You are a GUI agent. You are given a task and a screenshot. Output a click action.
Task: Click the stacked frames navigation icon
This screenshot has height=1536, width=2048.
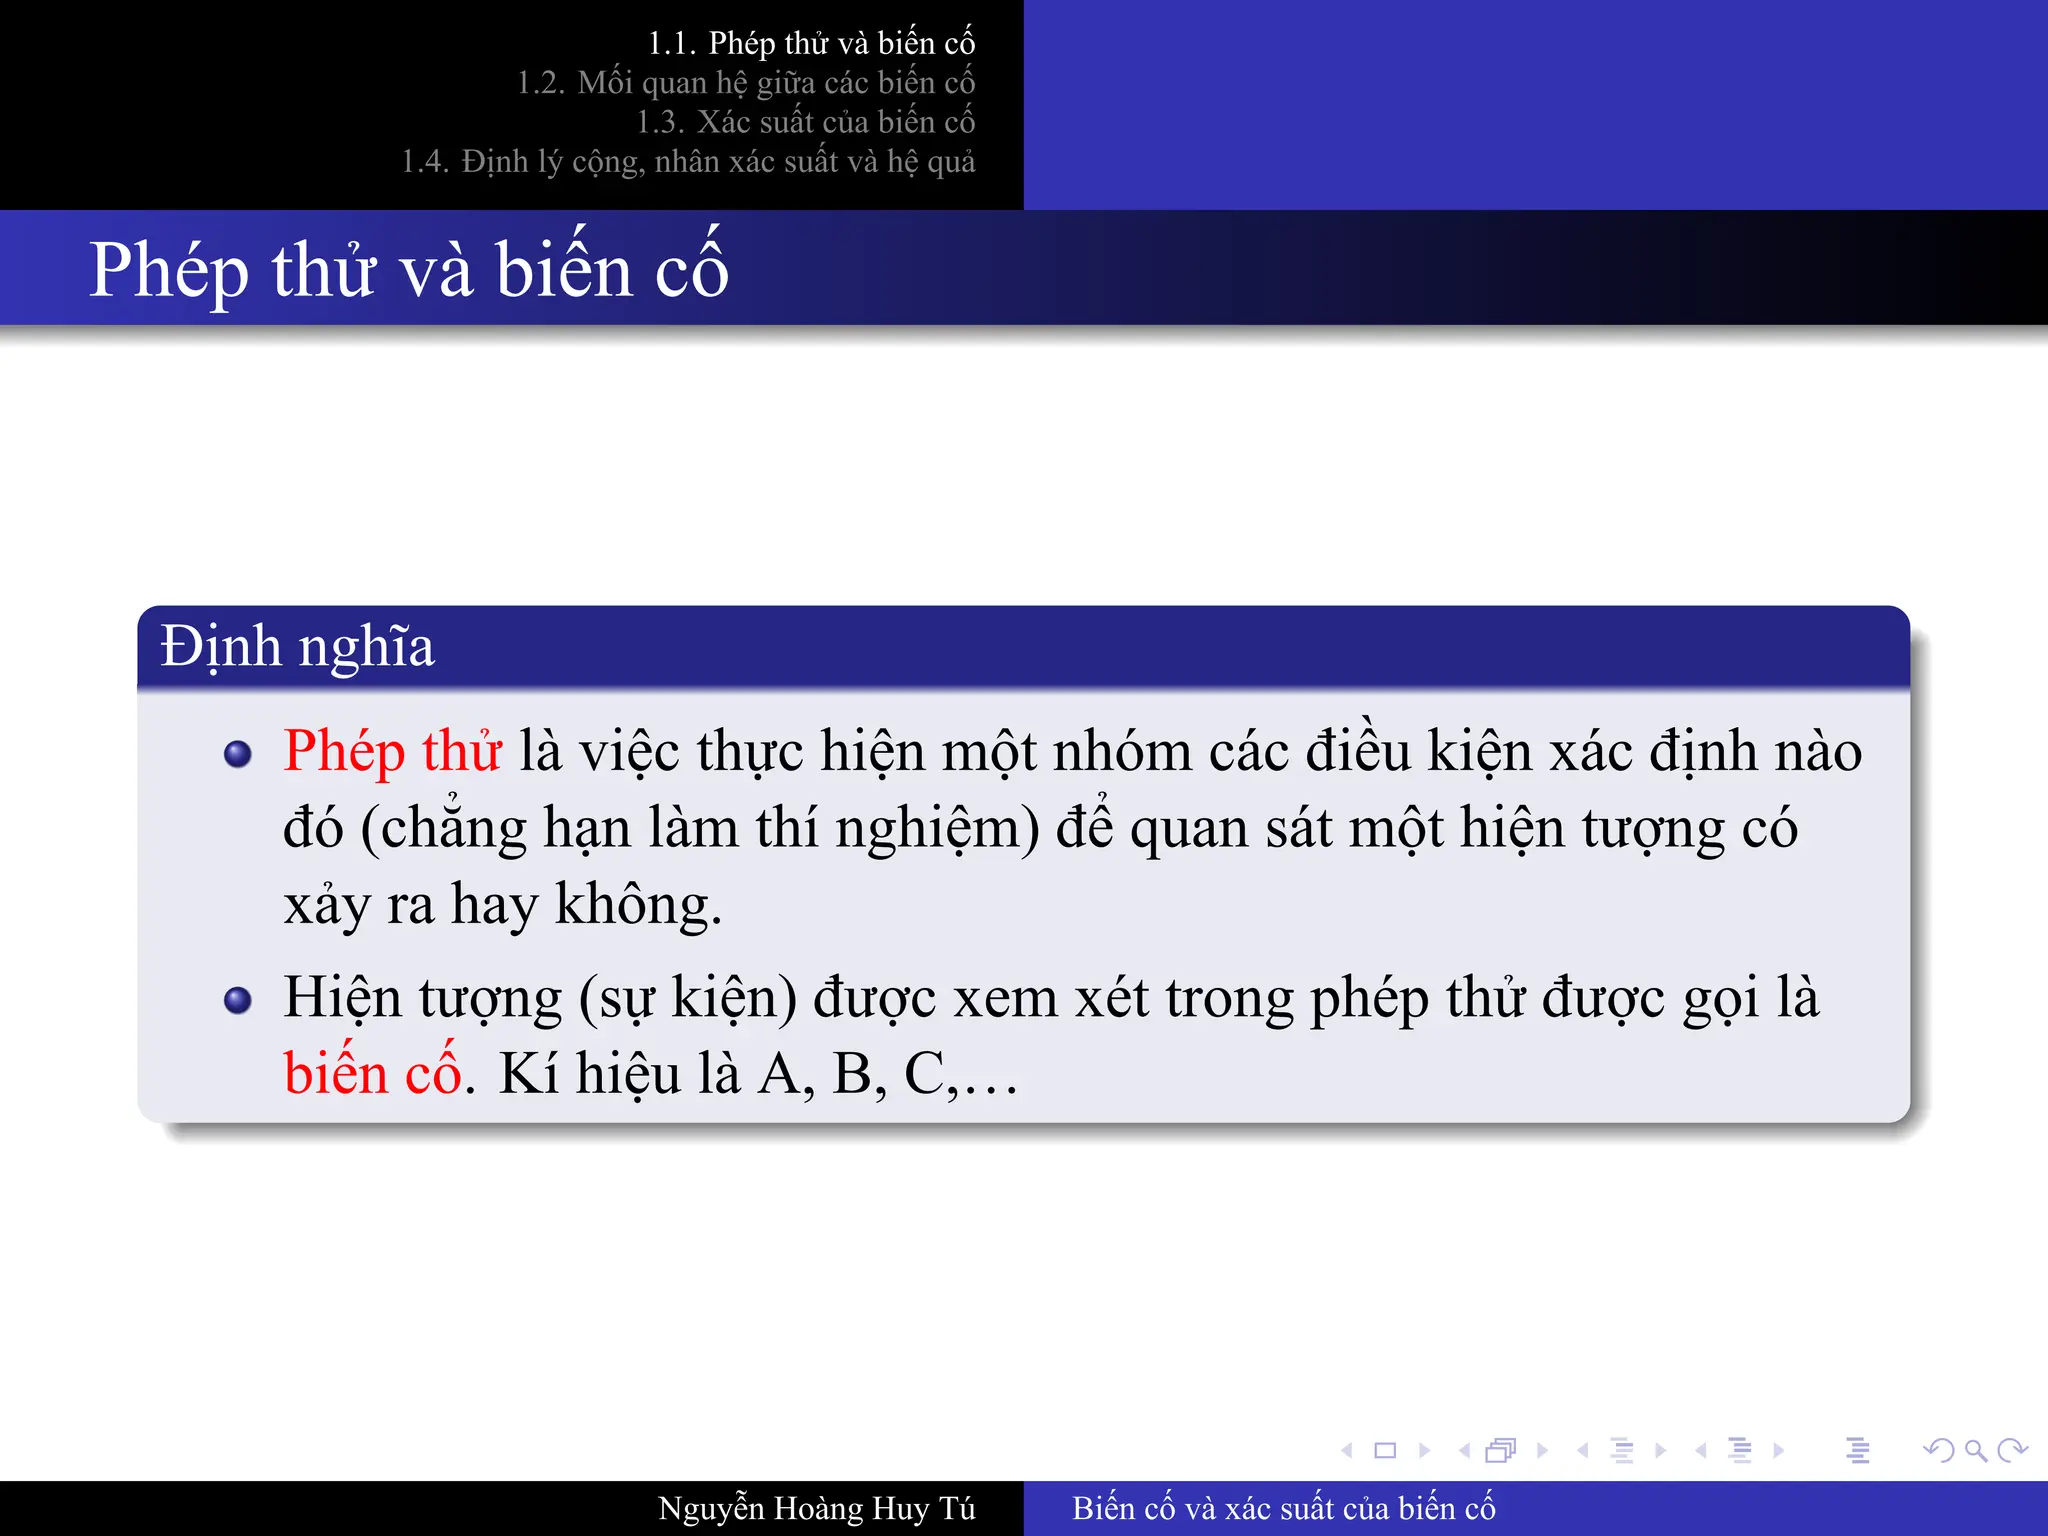click(1501, 1450)
